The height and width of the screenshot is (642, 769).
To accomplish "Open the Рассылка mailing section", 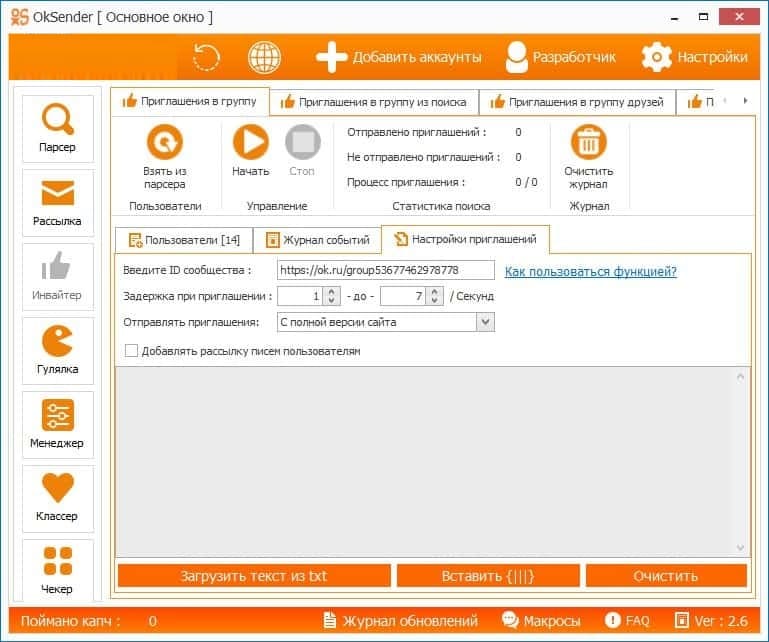I will [57, 202].
